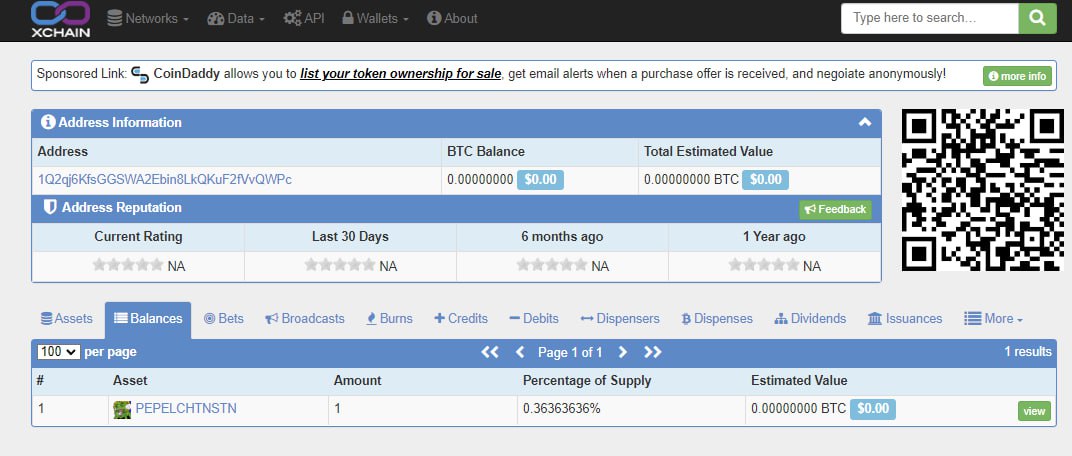Expand the More tab dropdown
This screenshot has width=1072, height=456.
[x=993, y=319]
